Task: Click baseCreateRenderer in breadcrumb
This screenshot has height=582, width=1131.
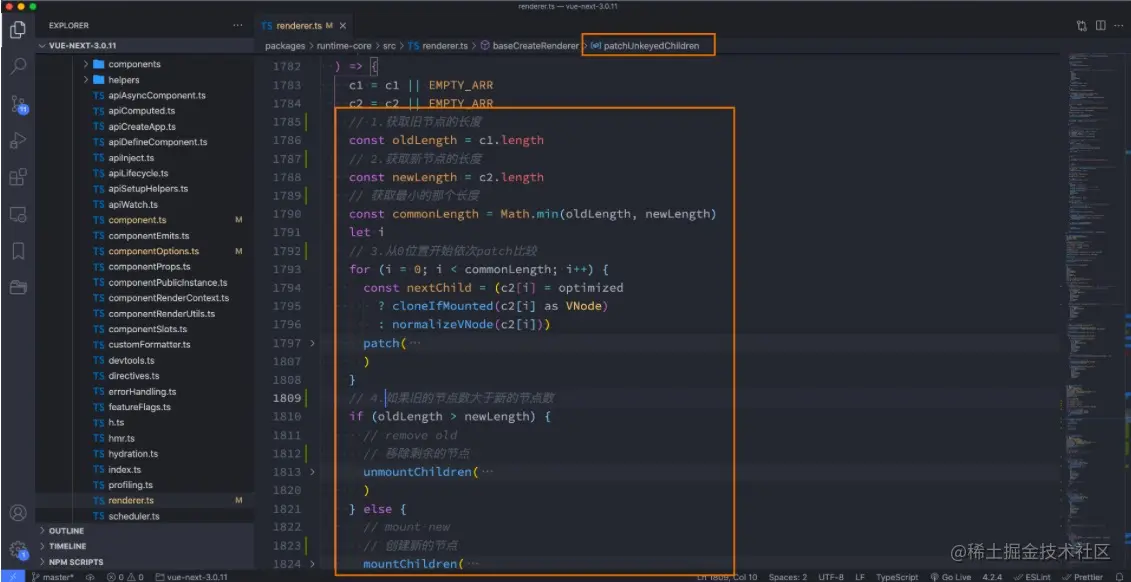Action: pyautogui.click(x=529, y=45)
